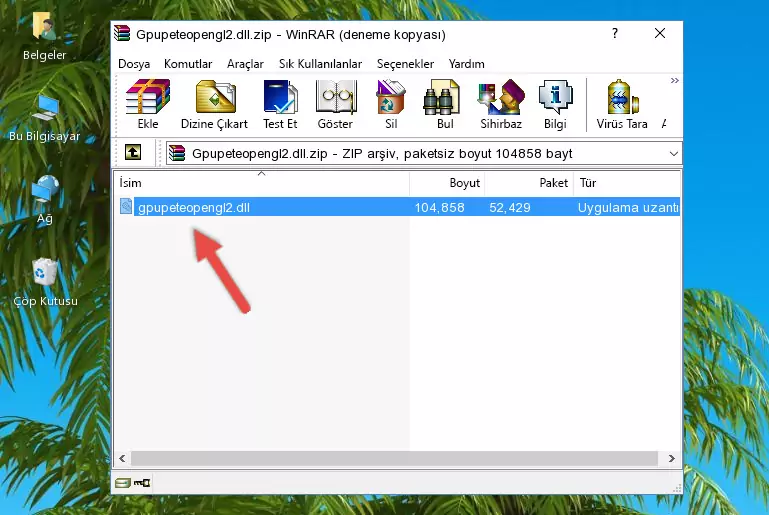This screenshot has width=769, height=515.
Task: Expand hidden toolbar buttons chevron
Action: (675, 80)
